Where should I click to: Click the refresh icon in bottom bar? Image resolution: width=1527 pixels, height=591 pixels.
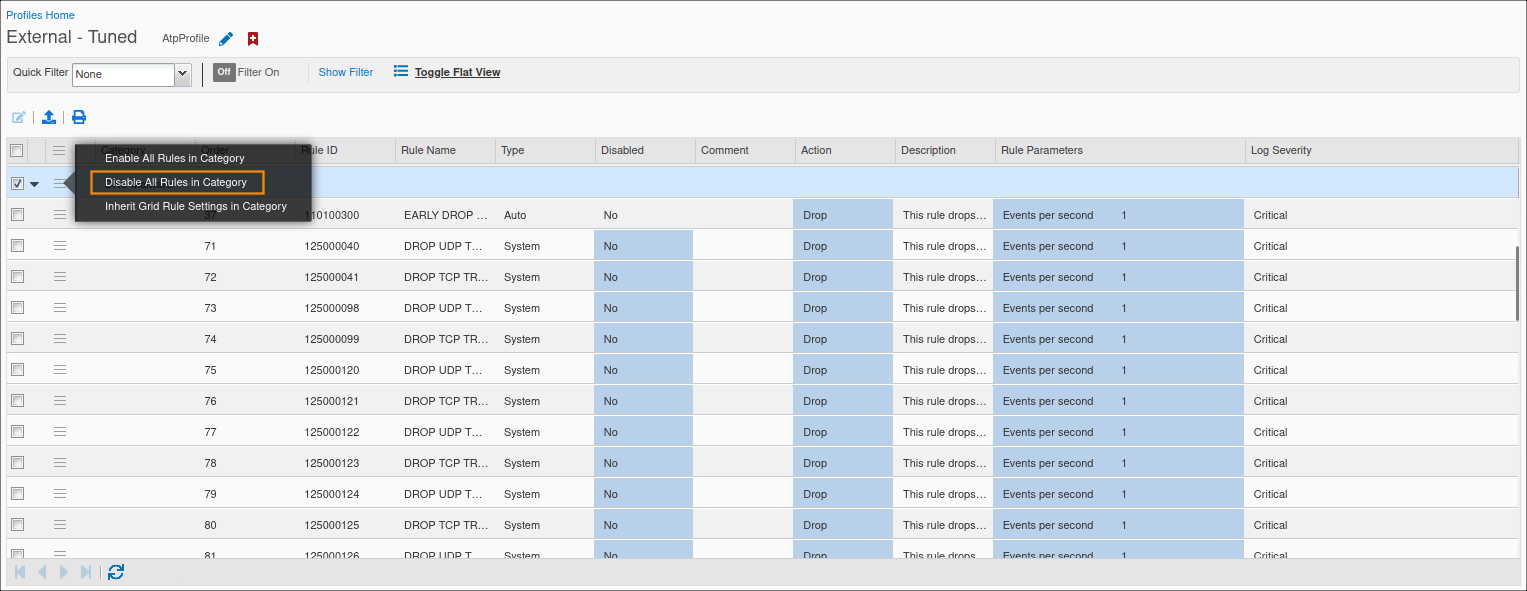pyautogui.click(x=116, y=572)
